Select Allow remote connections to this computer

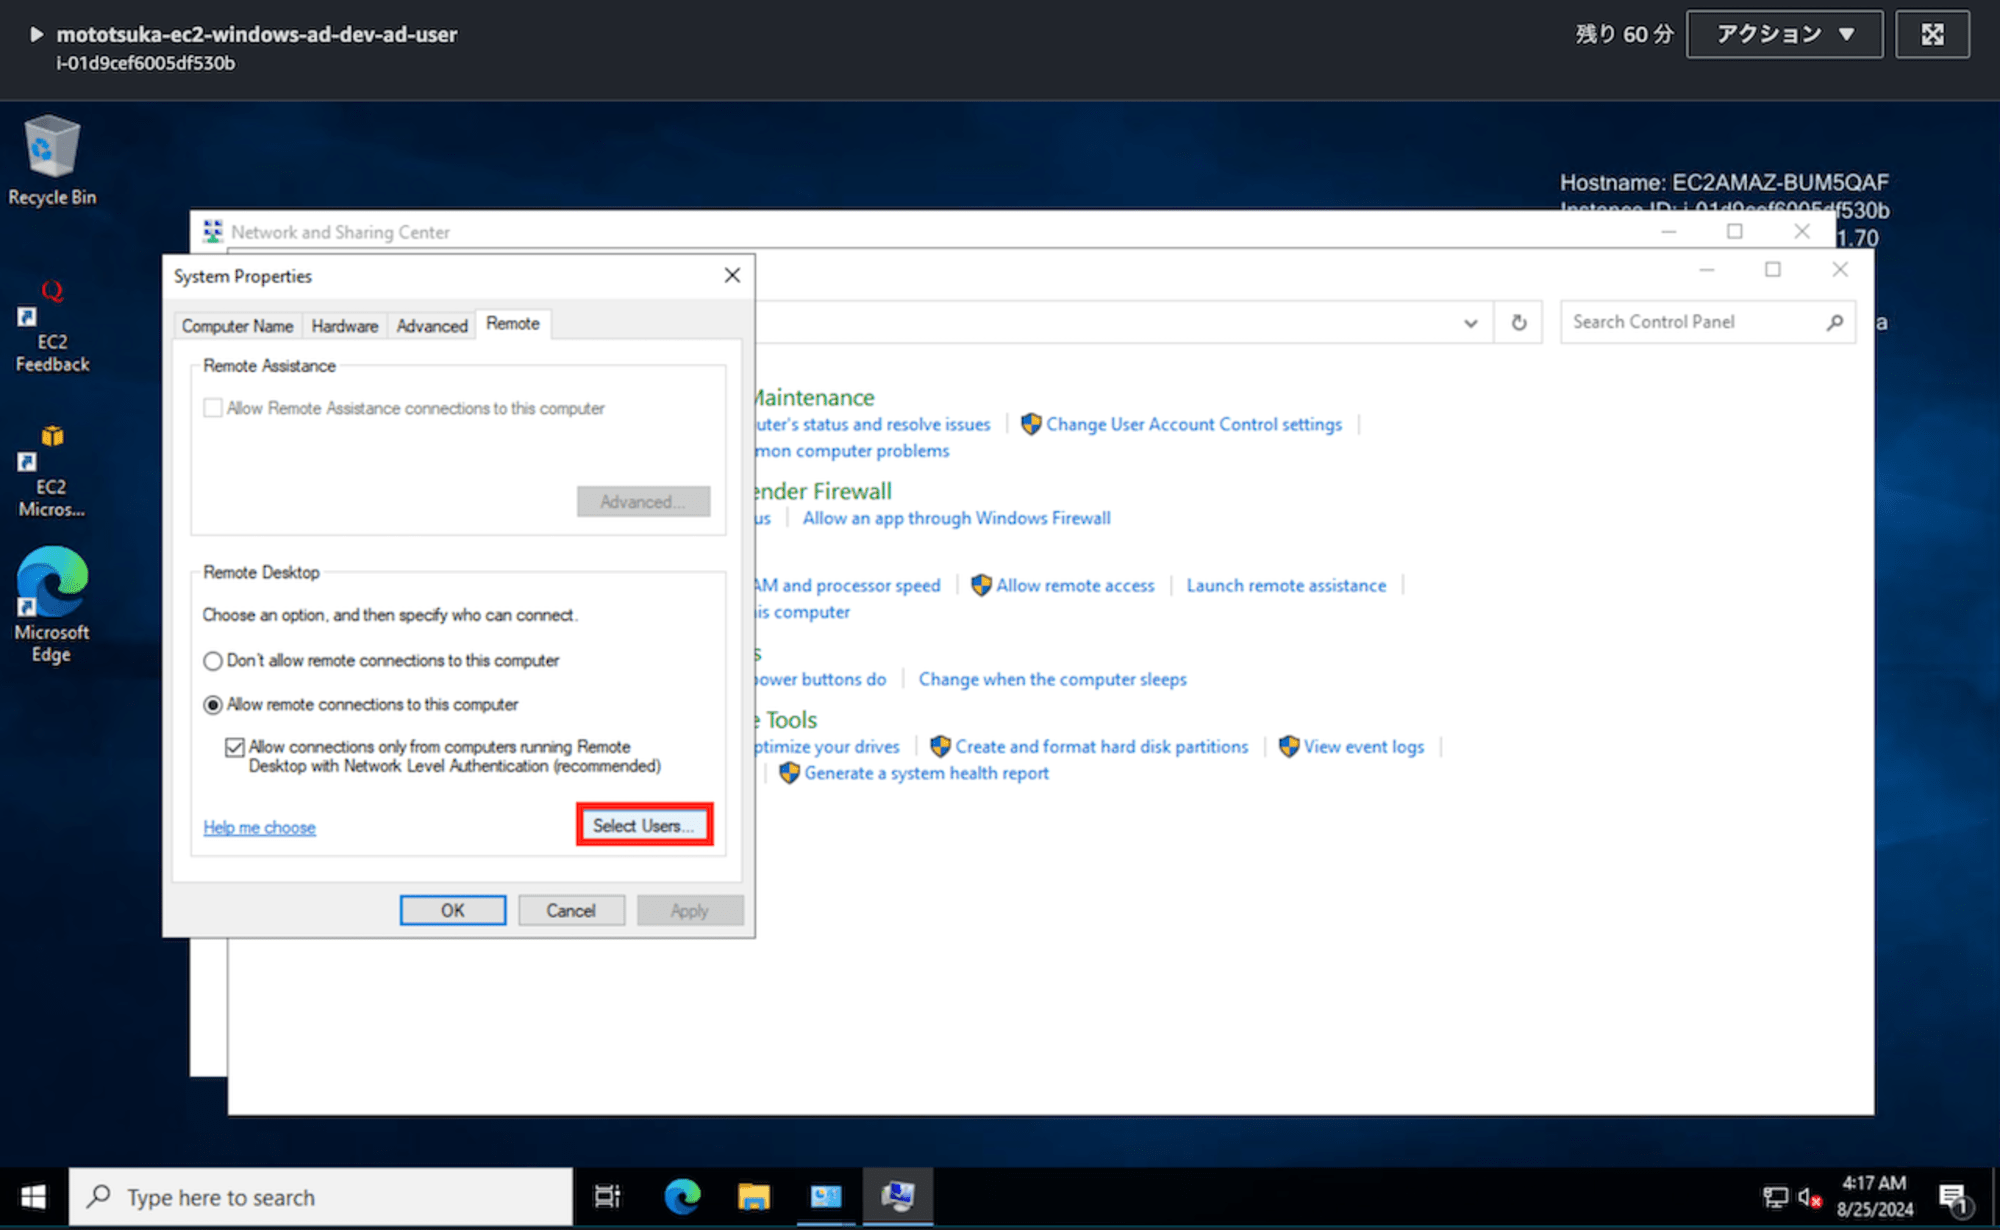pos(213,703)
